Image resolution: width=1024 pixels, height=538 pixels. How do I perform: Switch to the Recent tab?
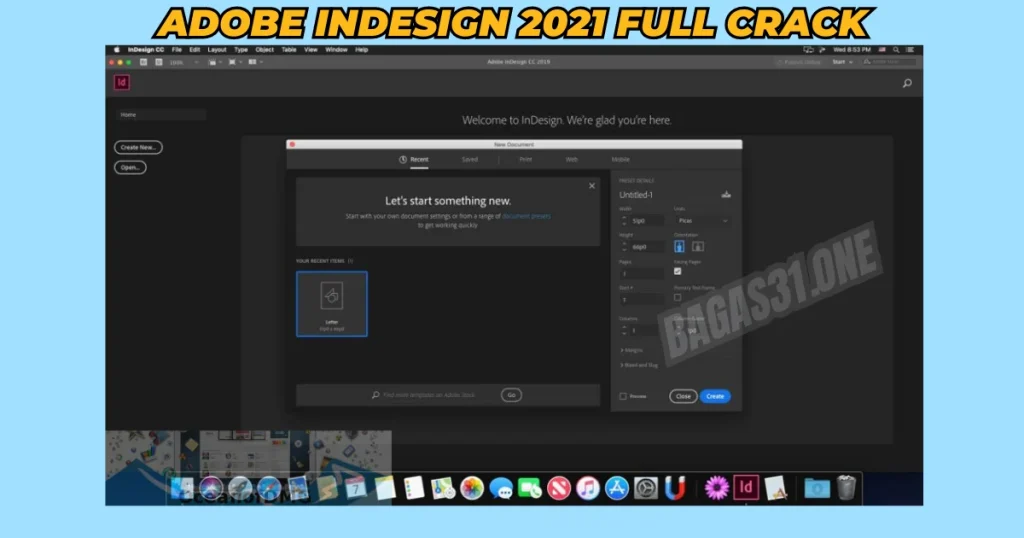tap(414, 159)
